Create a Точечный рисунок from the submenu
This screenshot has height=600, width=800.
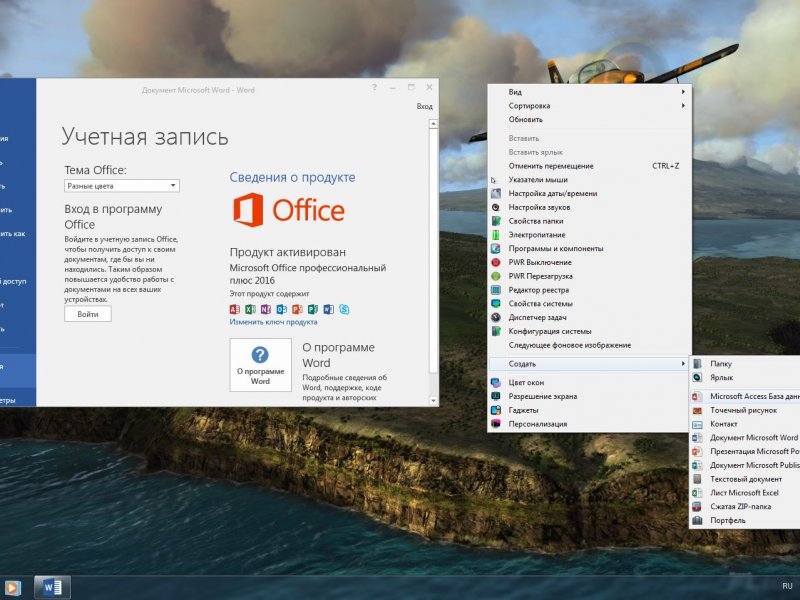[x=745, y=410]
